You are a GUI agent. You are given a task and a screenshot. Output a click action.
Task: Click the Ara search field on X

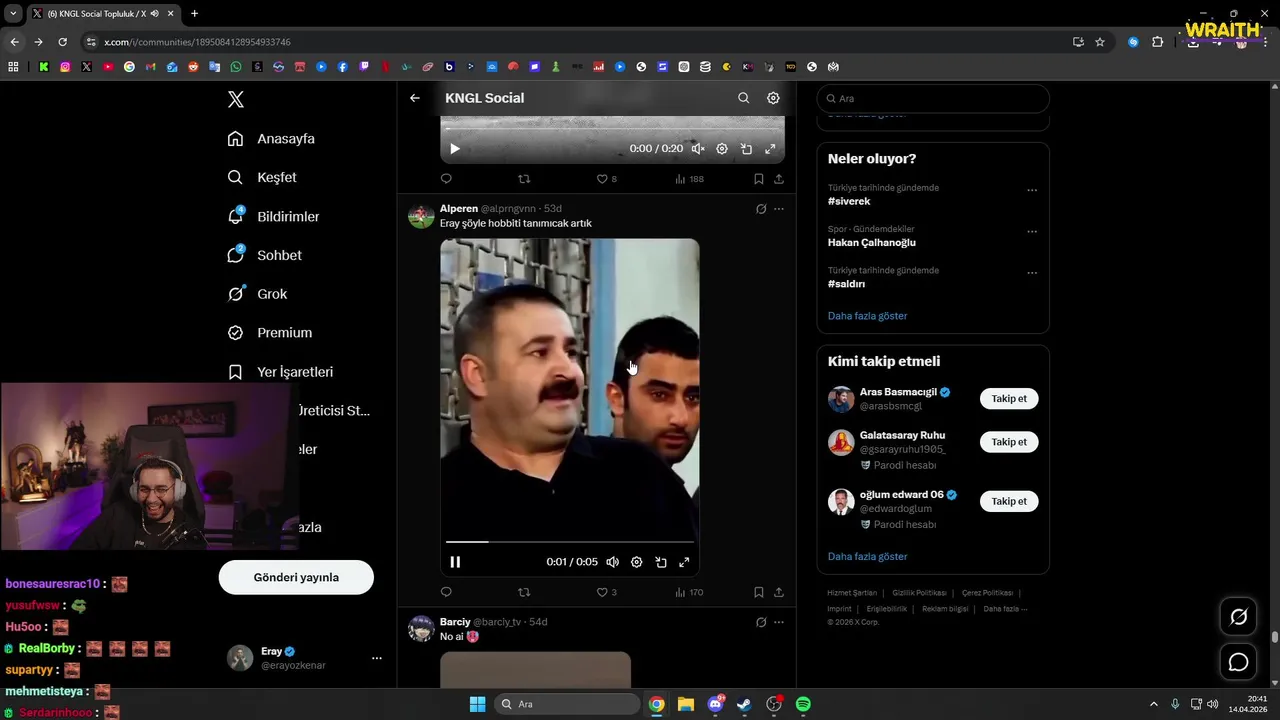tap(933, 98)
